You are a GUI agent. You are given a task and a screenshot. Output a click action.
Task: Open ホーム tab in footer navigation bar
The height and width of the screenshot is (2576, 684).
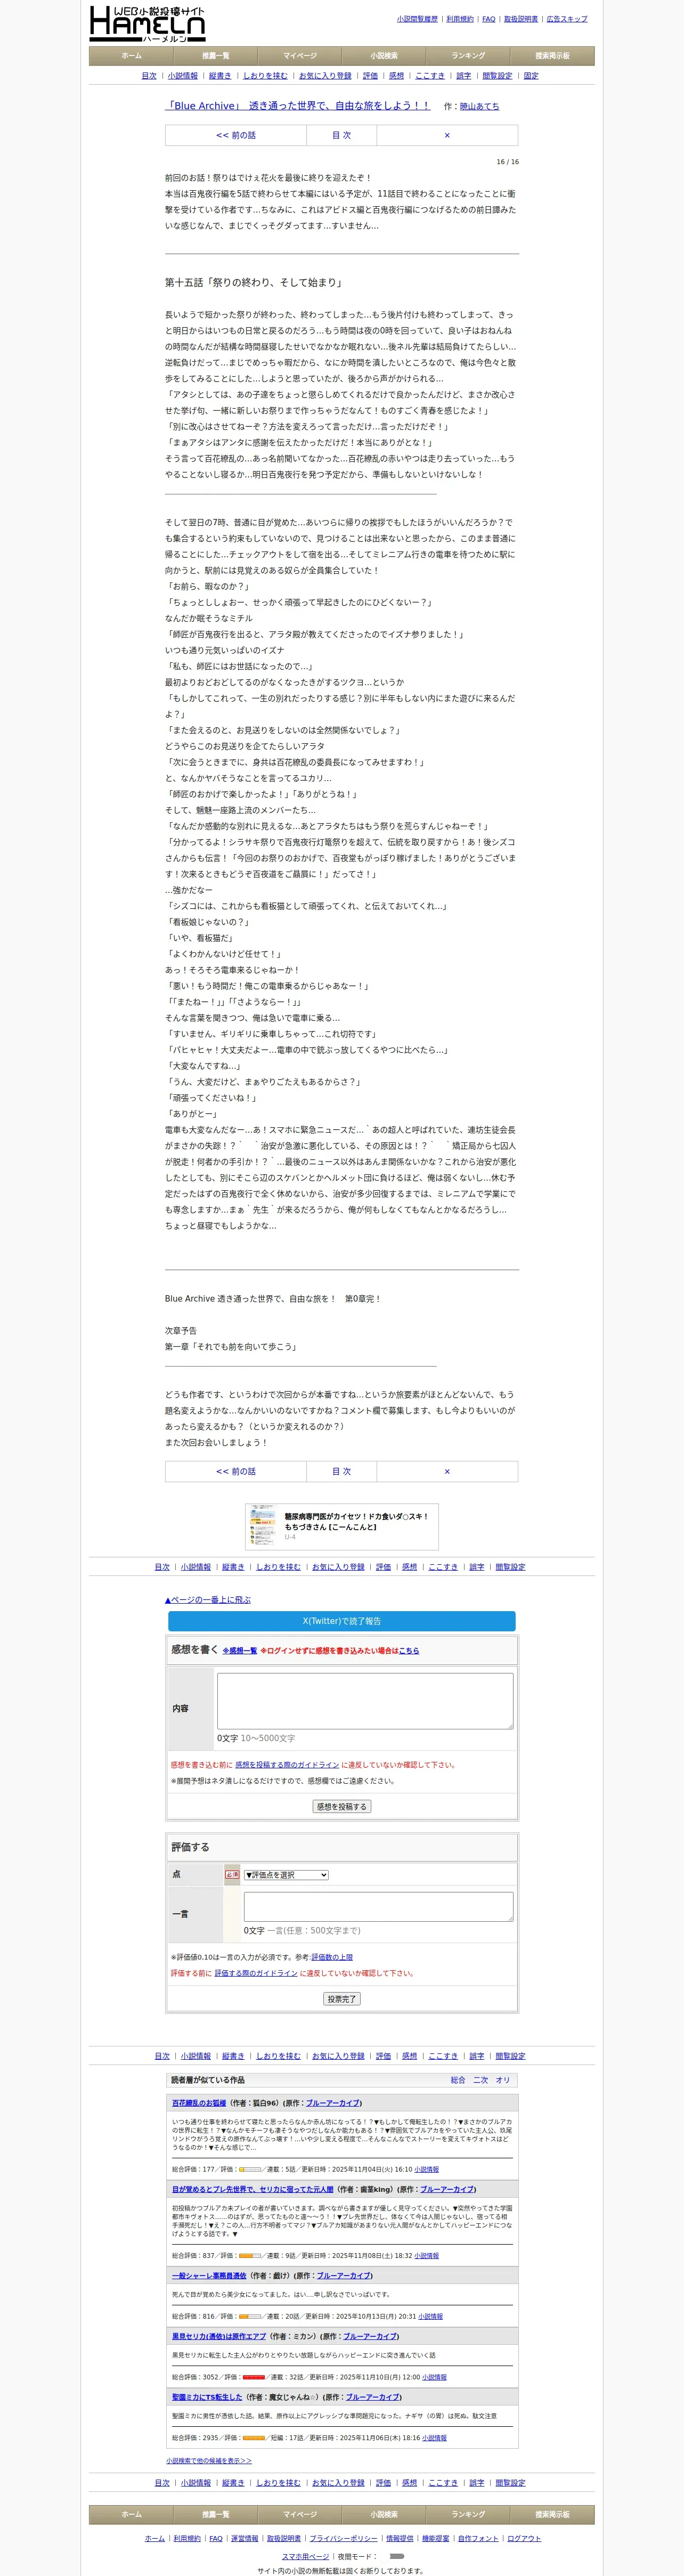click(x=131, y=2514)
